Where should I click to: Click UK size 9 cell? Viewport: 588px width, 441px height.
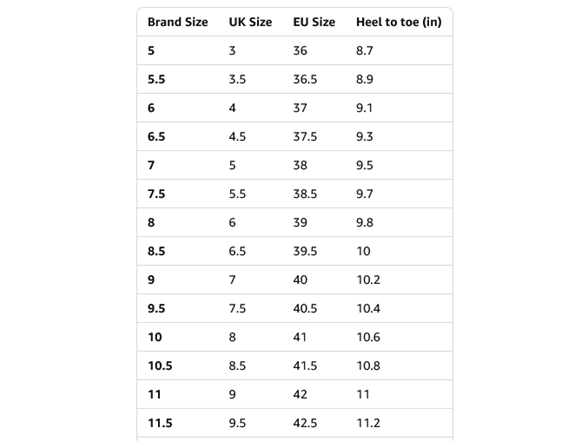[232, 394]
